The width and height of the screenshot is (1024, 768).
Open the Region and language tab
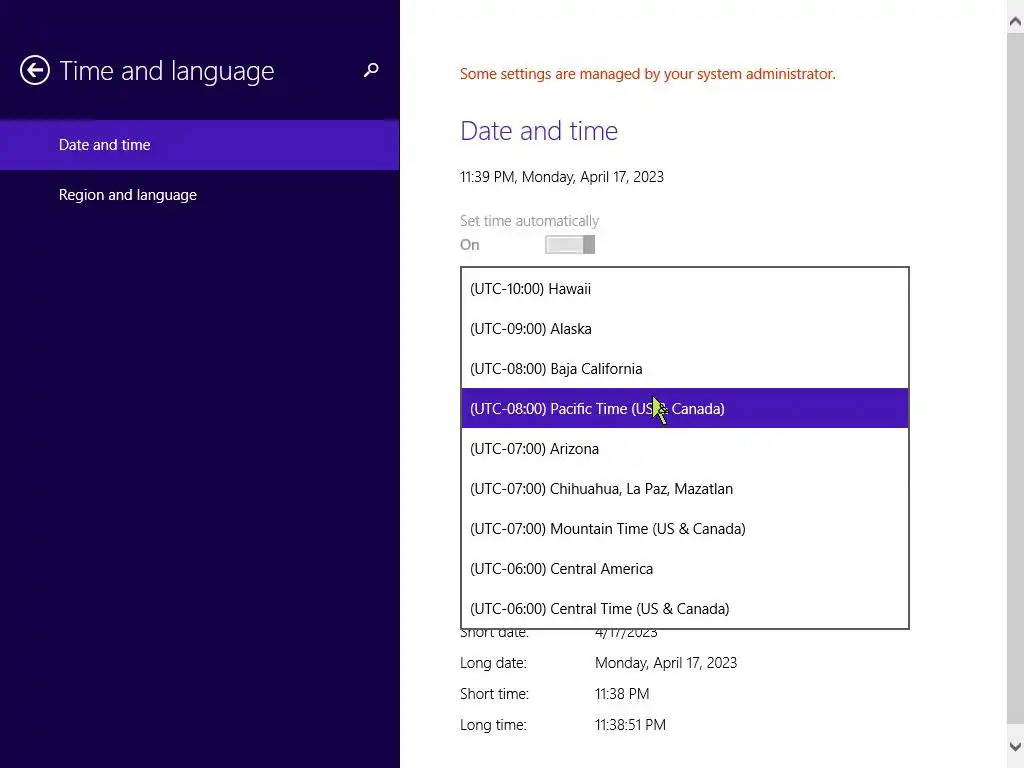click(x=200, y=195)
